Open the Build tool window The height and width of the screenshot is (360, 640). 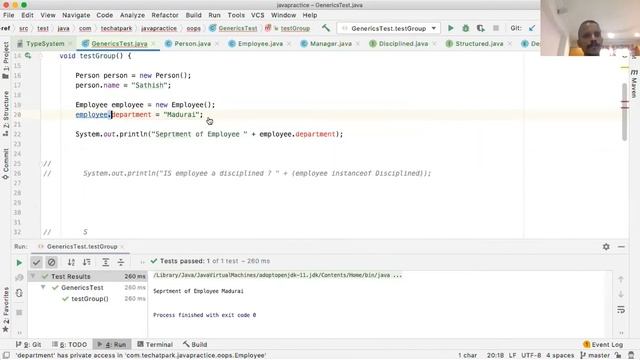click(x=195, y=344)
